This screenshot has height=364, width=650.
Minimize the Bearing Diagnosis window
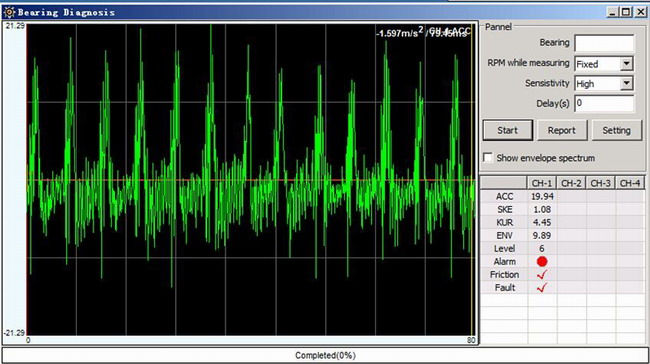tap(613, 12)
